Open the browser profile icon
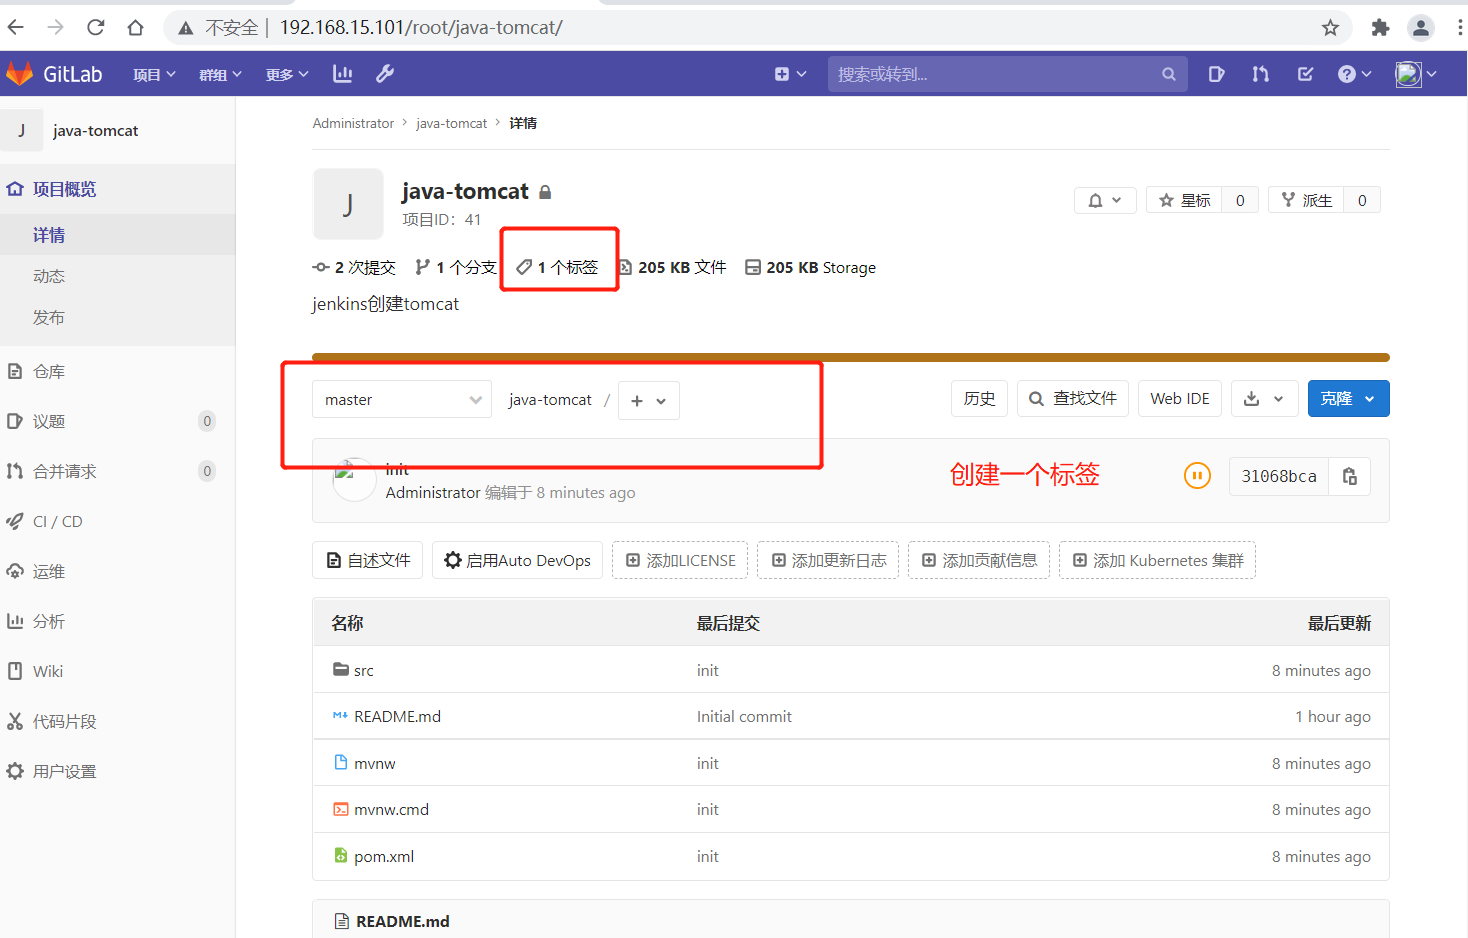The width and height of the screenshot is (1468, 938). 1420,28
